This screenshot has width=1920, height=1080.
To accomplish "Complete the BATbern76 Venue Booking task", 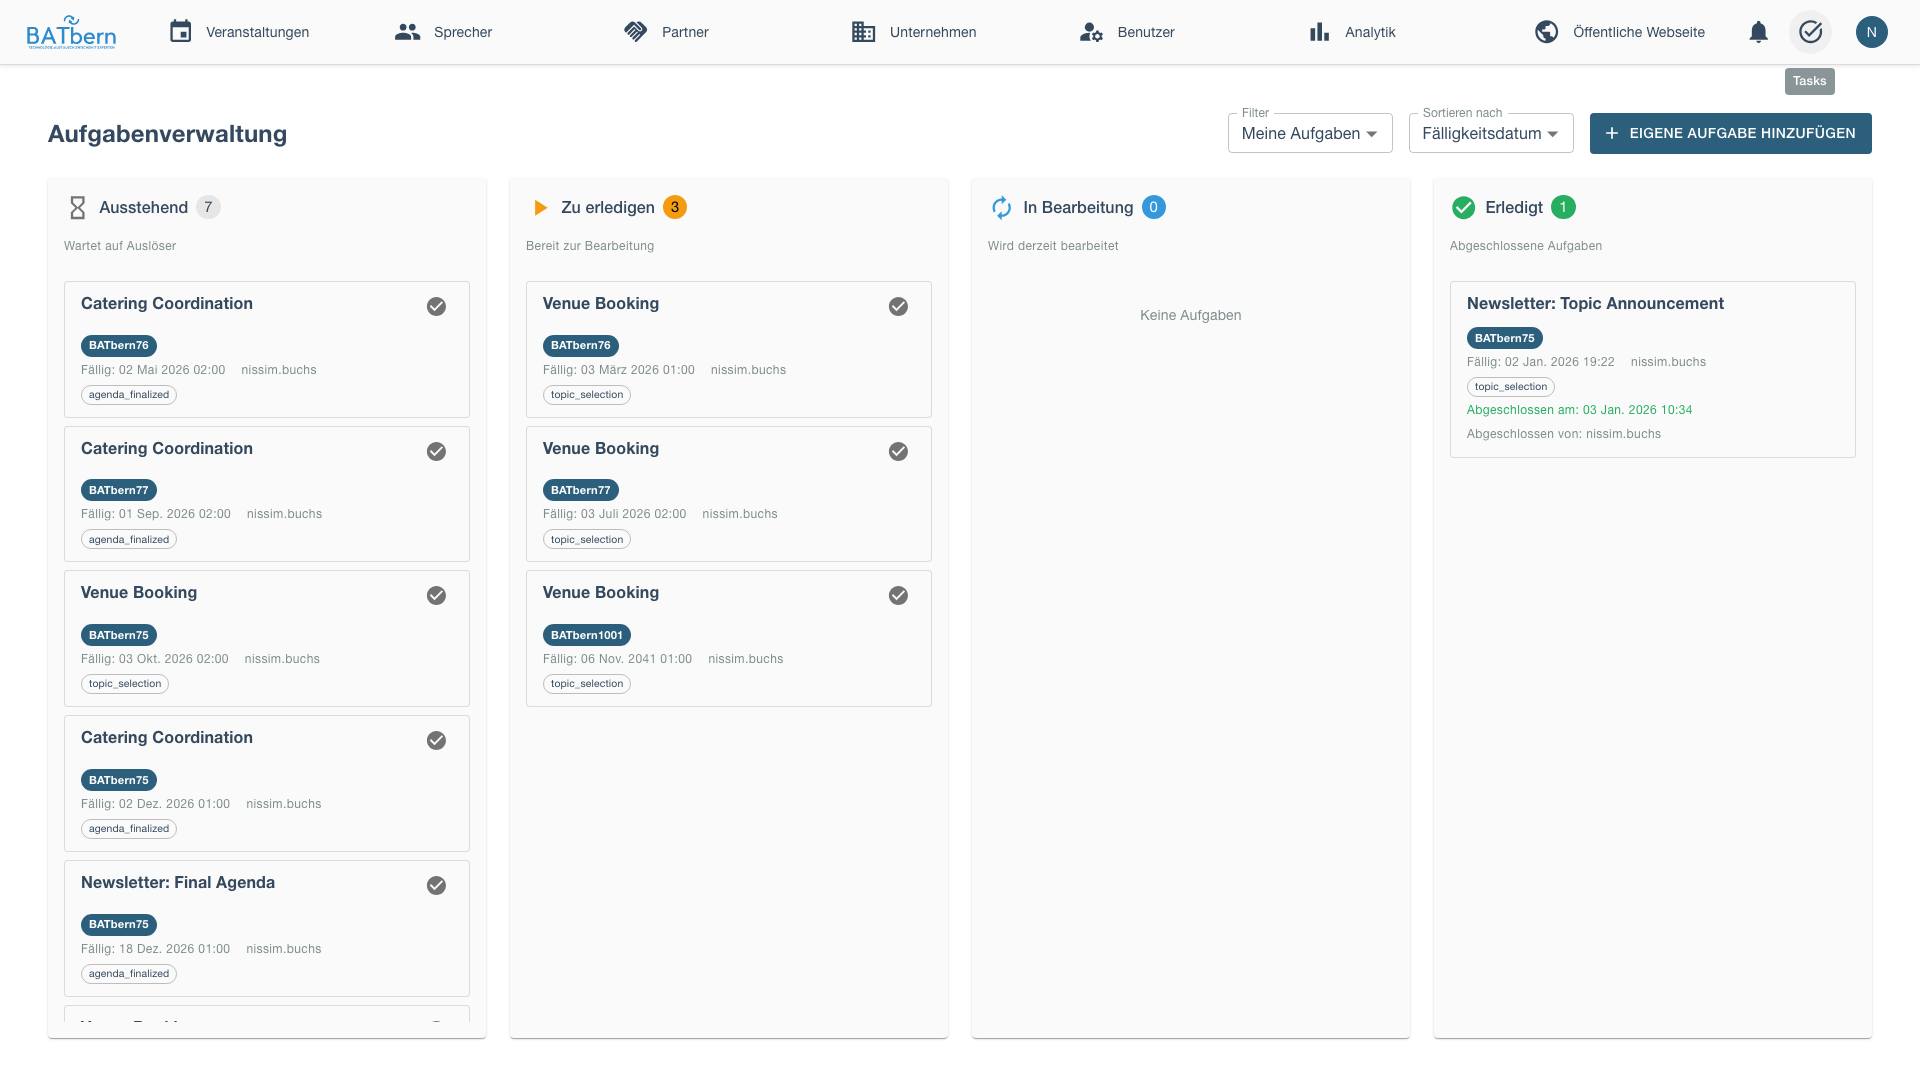I will coord(899,307).
